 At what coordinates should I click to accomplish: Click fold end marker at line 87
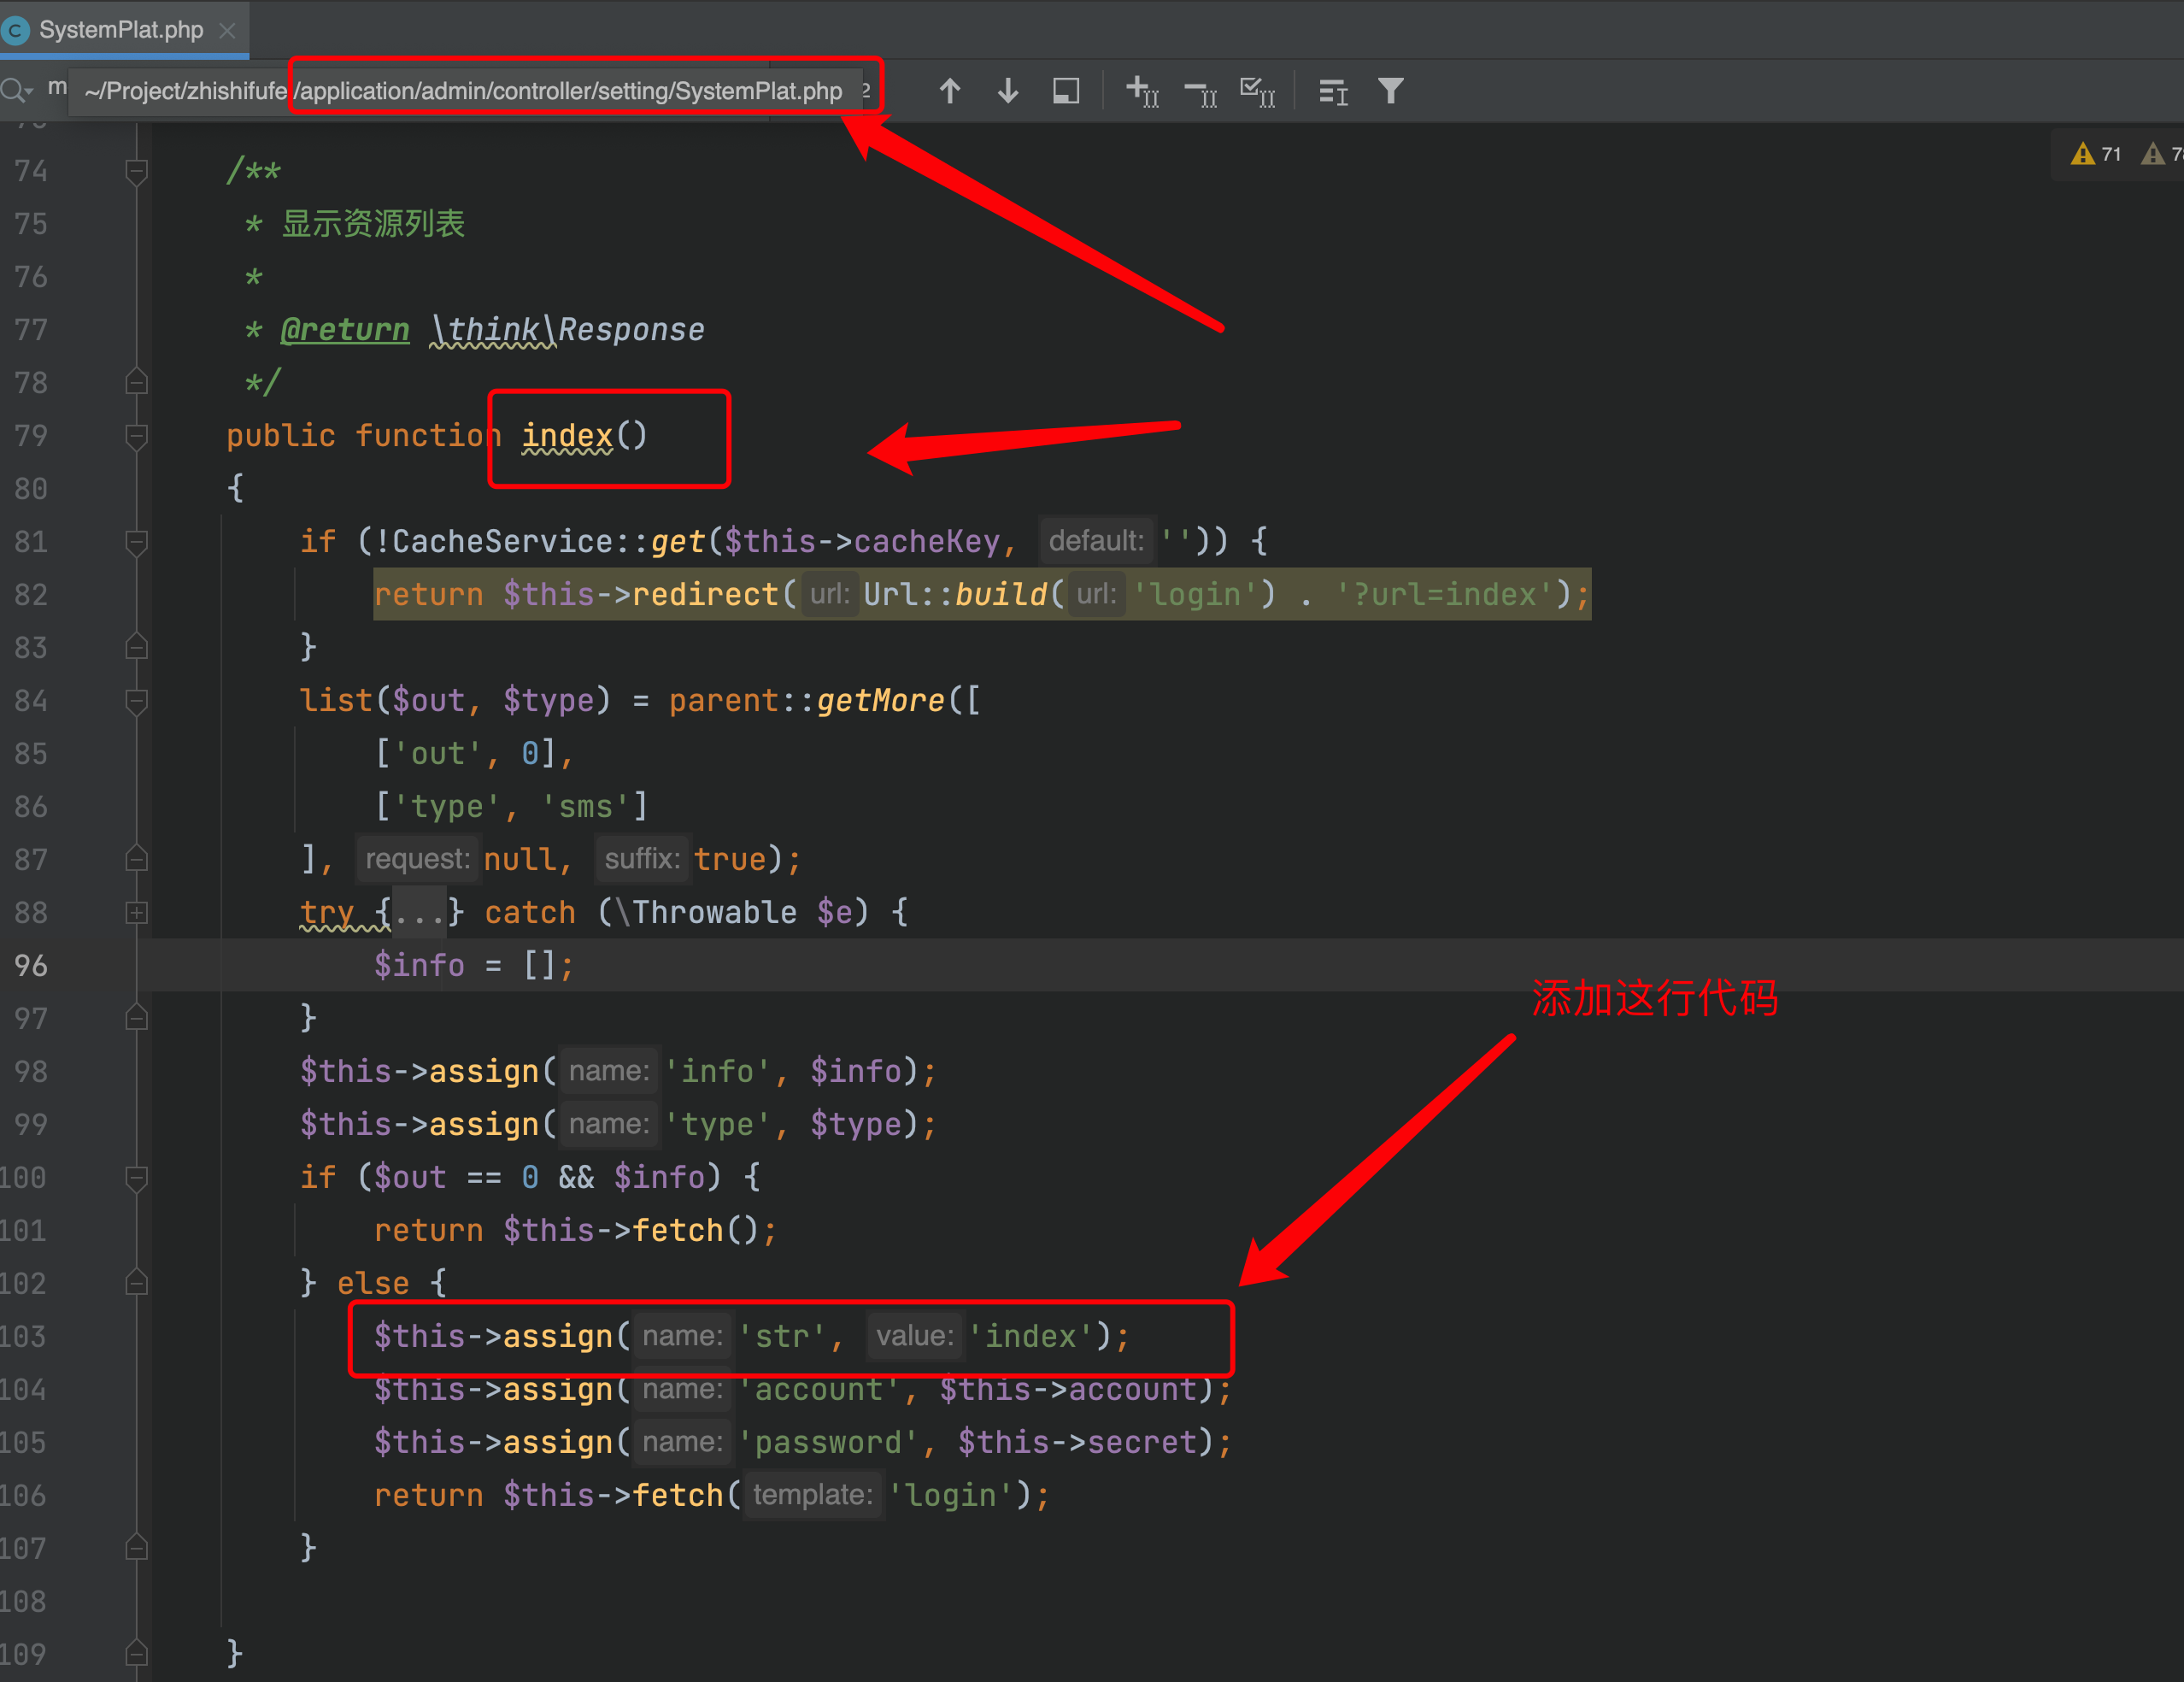coord(137,859)
